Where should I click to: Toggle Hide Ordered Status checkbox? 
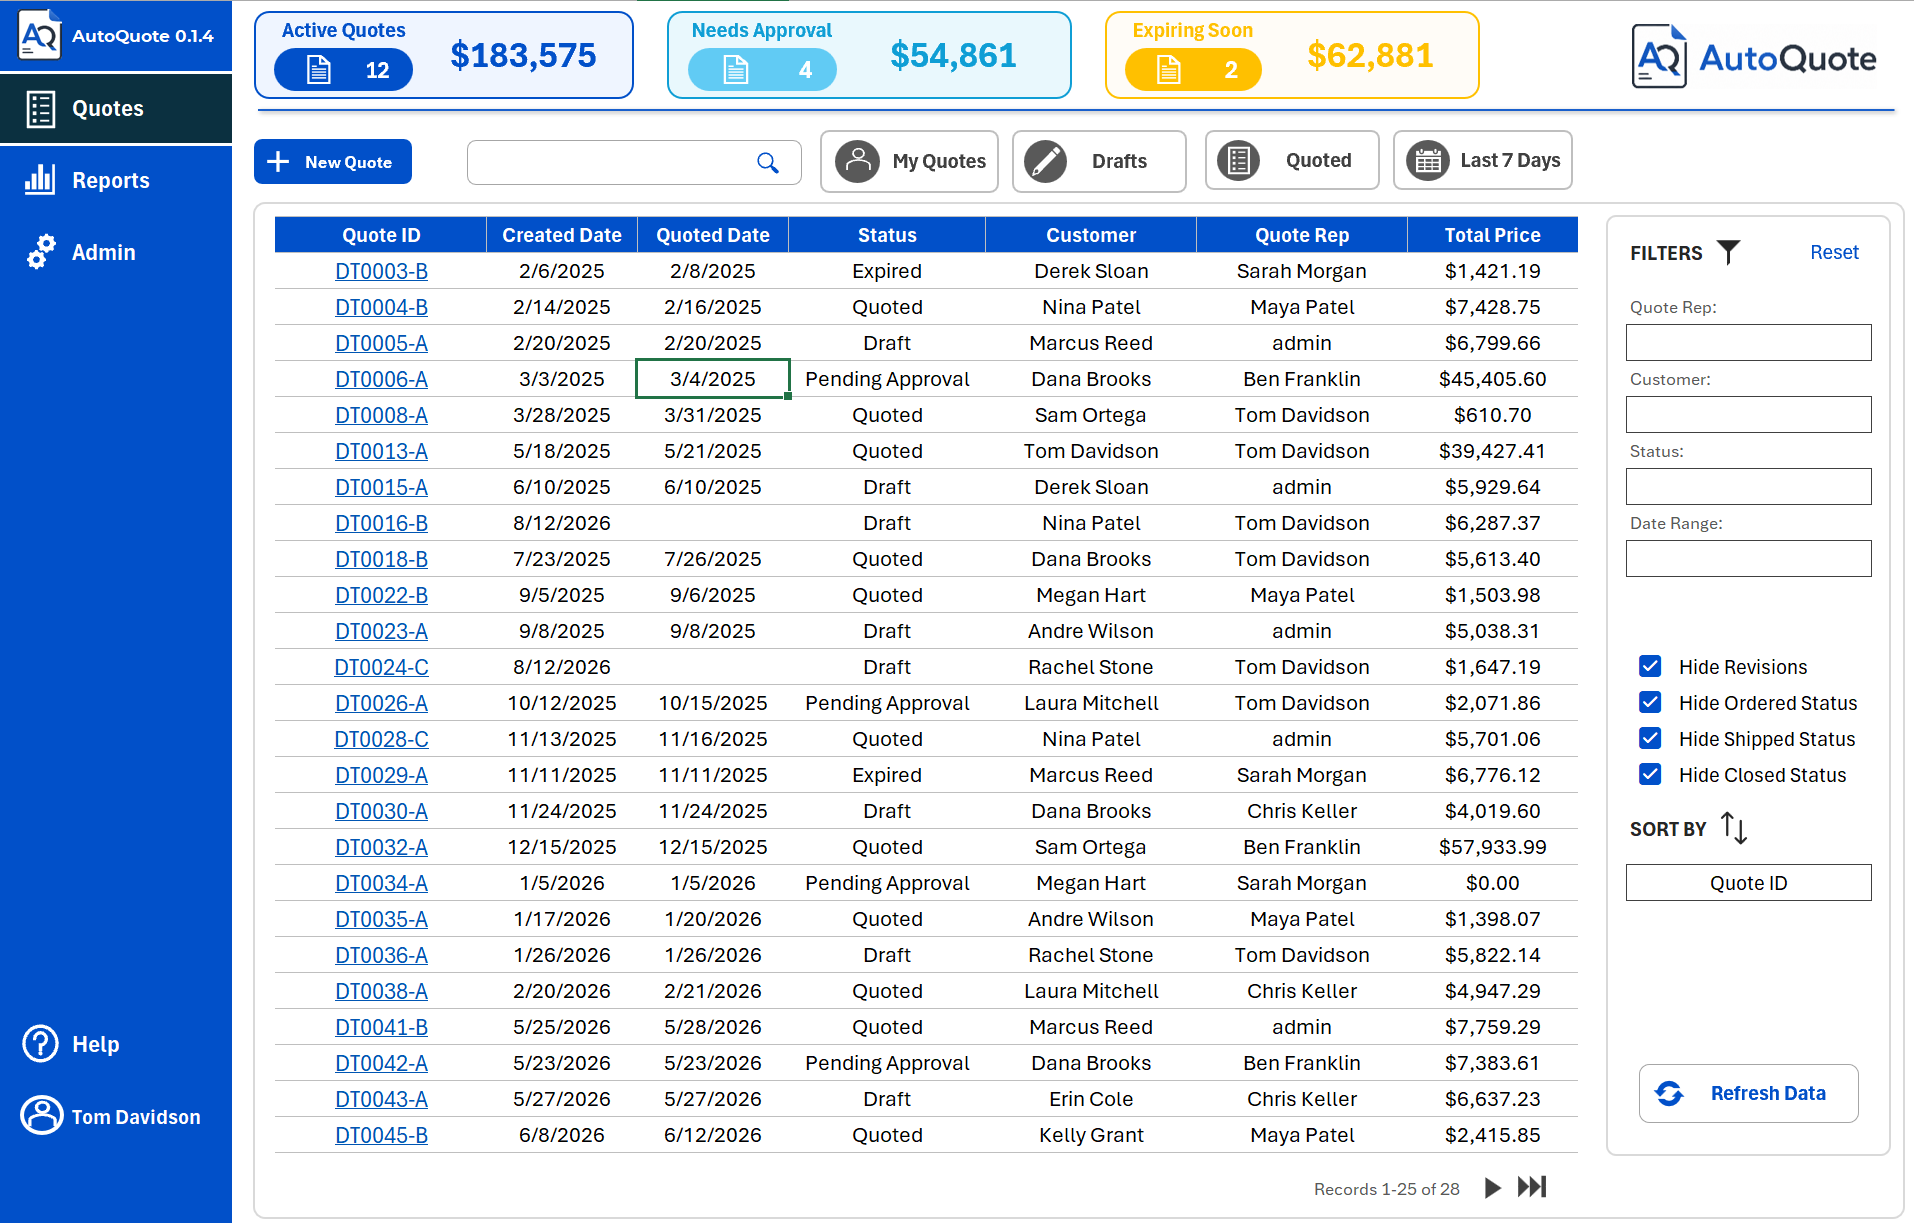[x=1650, y=702]
